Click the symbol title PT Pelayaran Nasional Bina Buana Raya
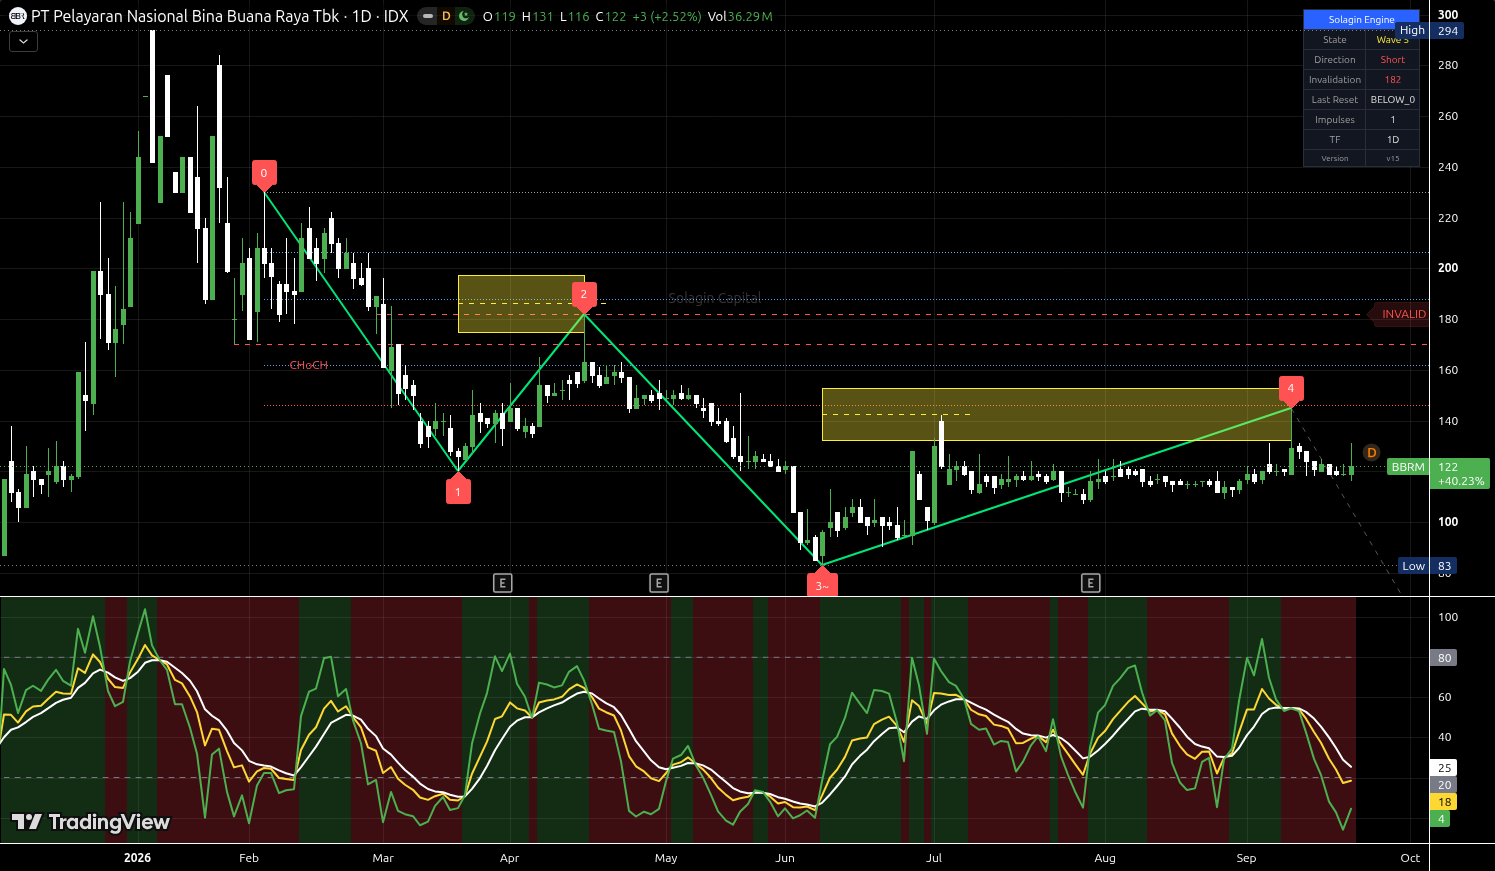 186,16
